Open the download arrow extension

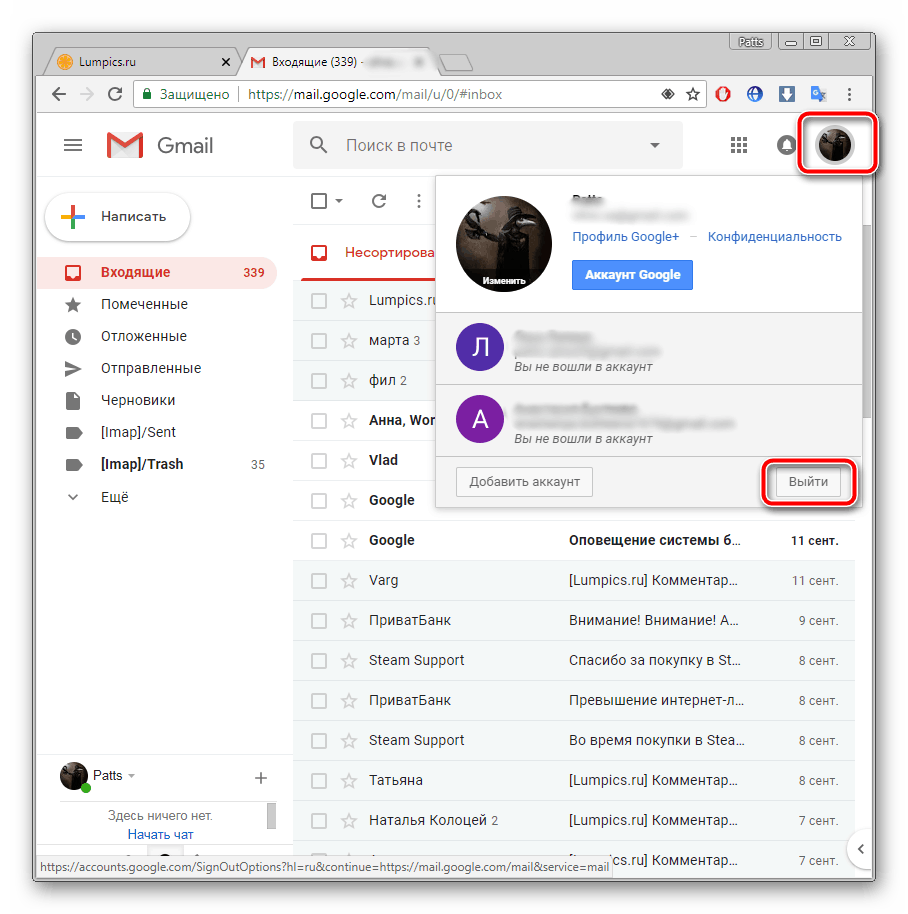[787, 94]
